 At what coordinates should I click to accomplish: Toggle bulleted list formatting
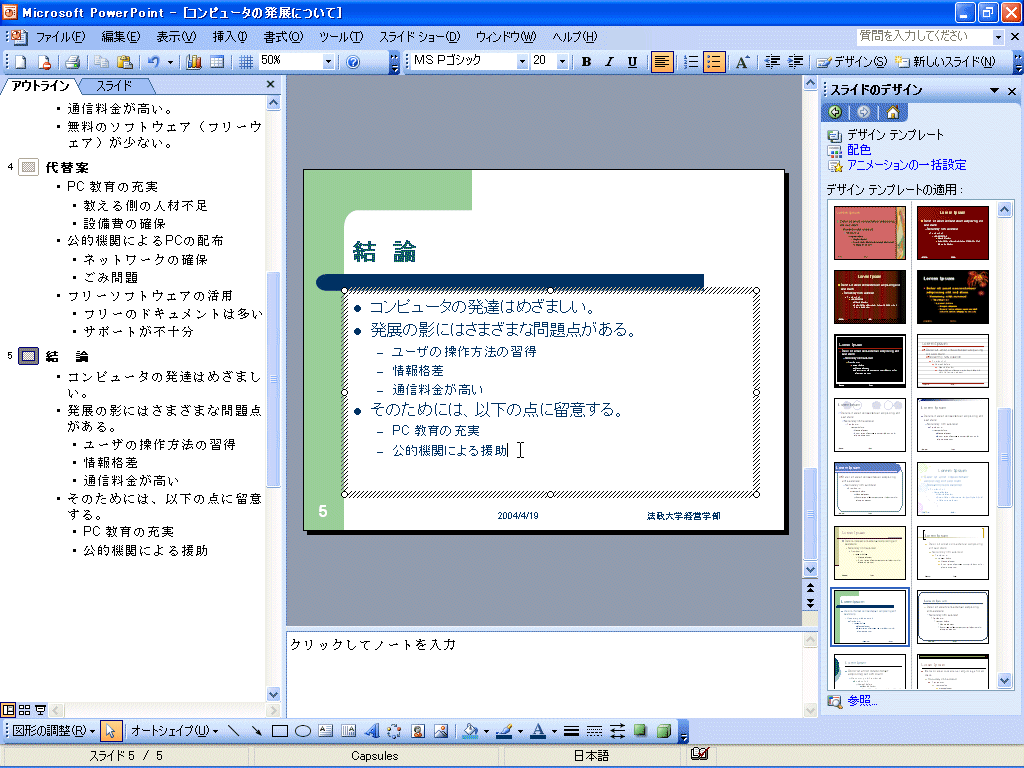[x=714, y=62]
